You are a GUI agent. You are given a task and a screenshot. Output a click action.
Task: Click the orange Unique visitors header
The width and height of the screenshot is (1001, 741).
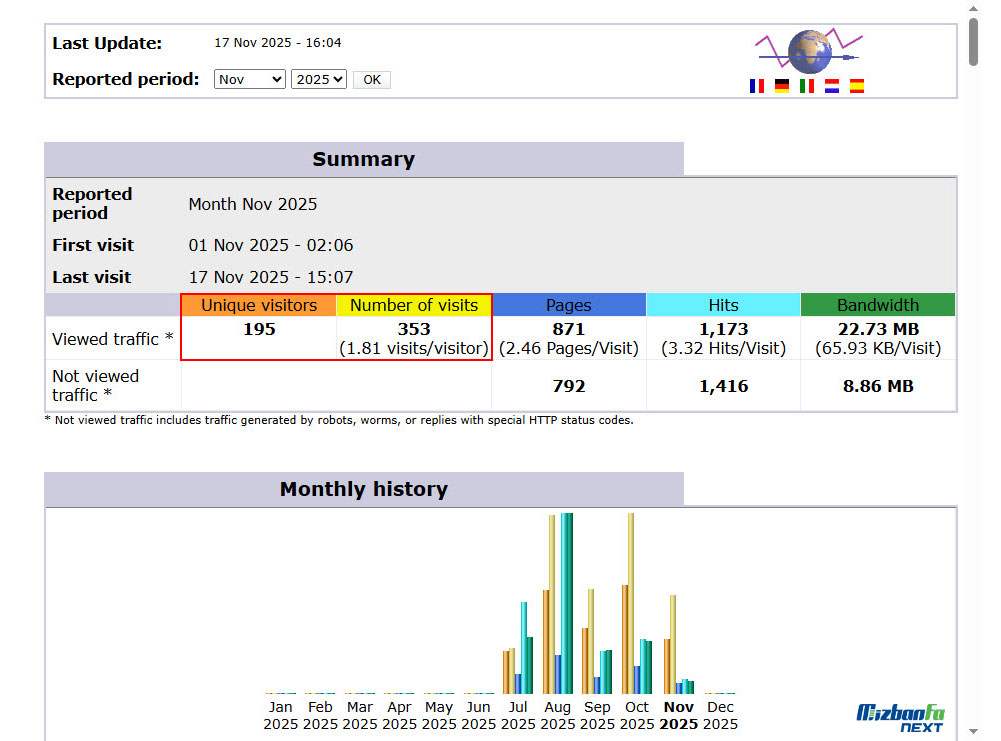tap(259, 305)
